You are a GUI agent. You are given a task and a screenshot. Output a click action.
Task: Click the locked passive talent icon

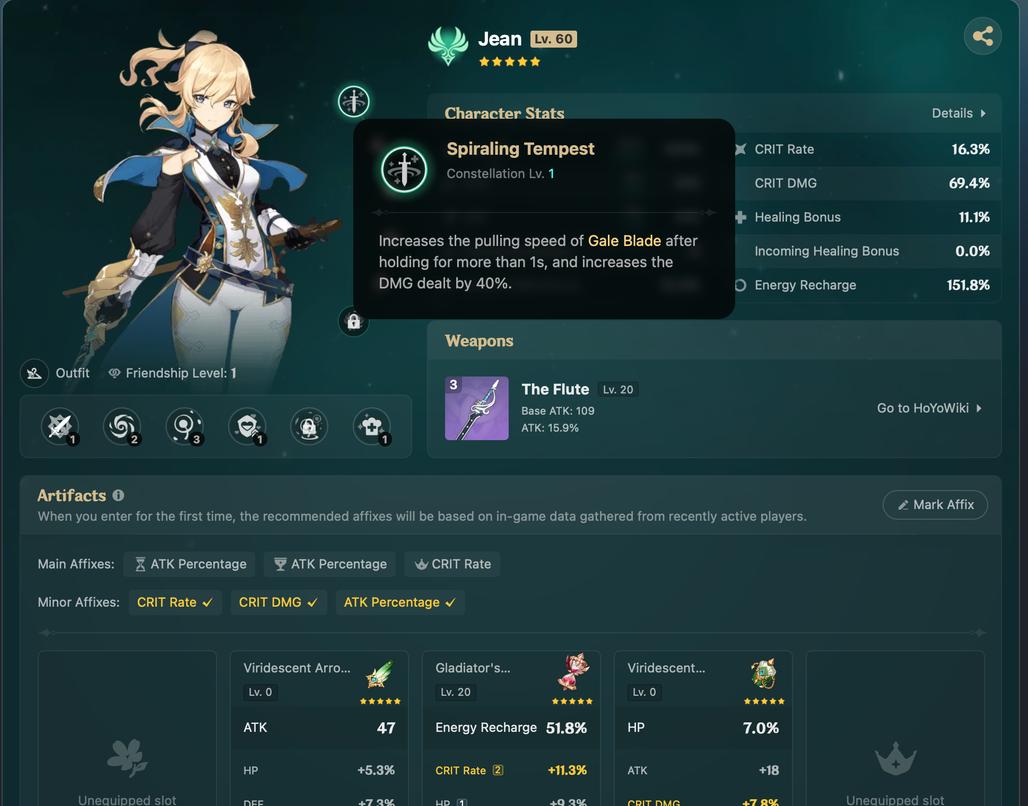click(309, 426)
